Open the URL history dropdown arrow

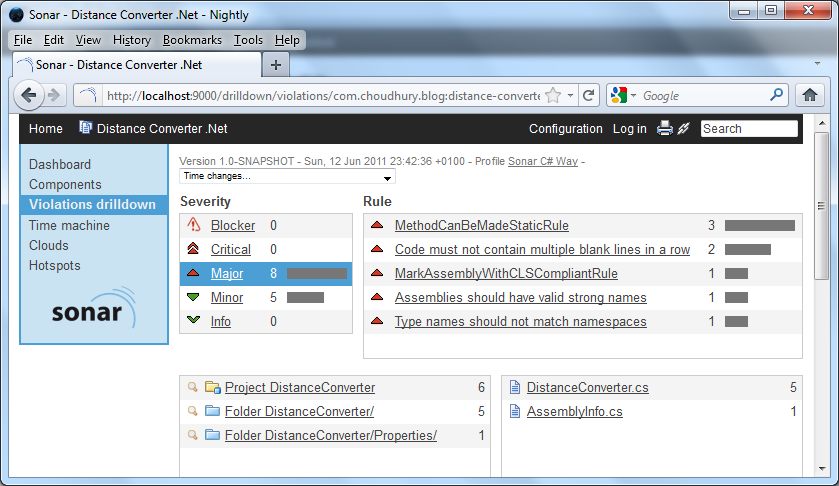click(570, 95)
